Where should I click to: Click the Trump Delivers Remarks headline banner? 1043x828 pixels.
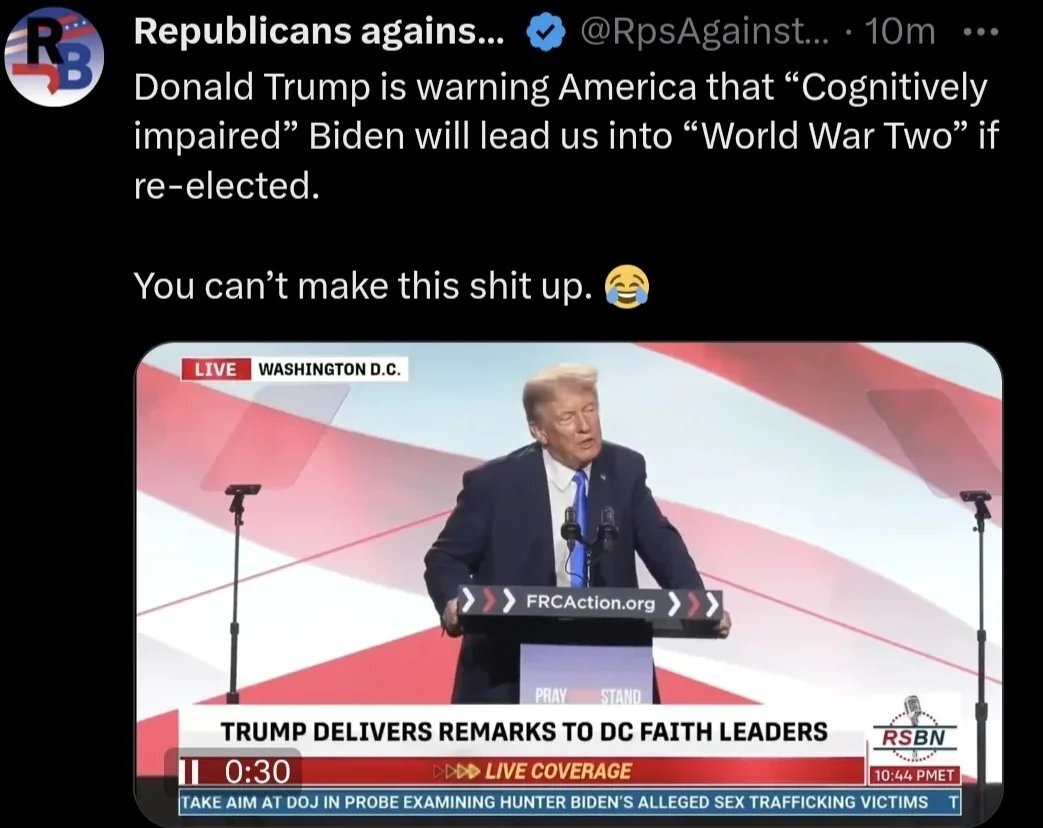[x=523, y=732]
